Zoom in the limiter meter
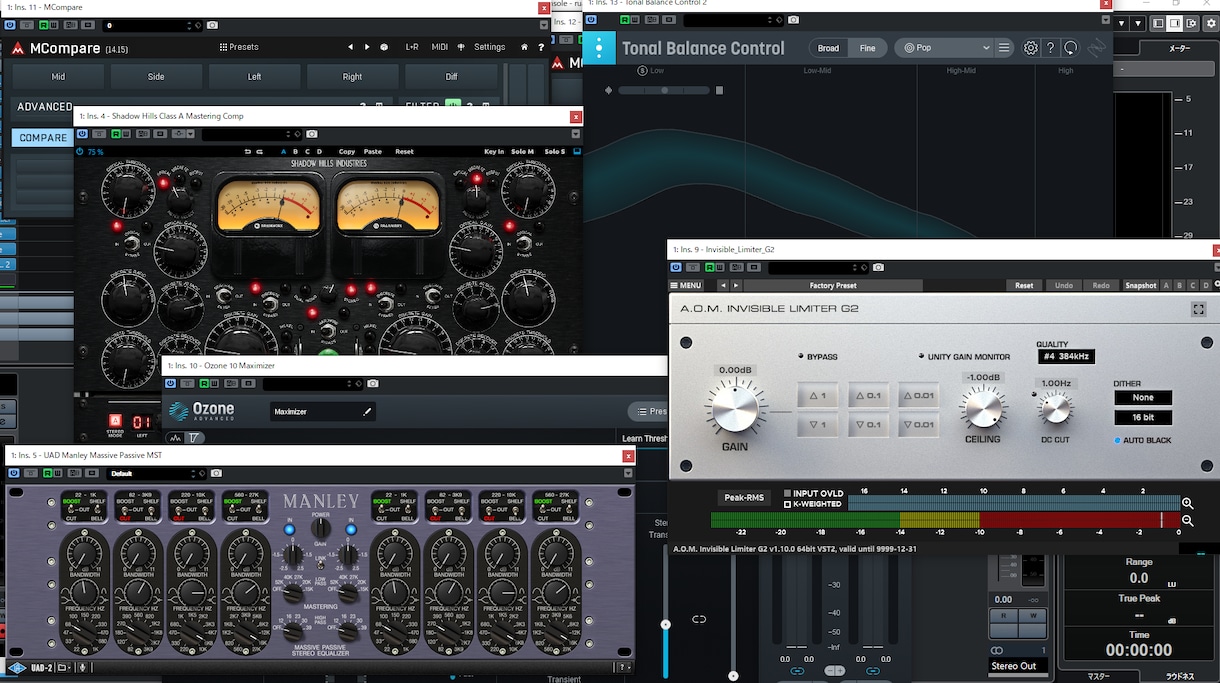This screenshot has height=683, width=1220. click(x=1187, y=504)
